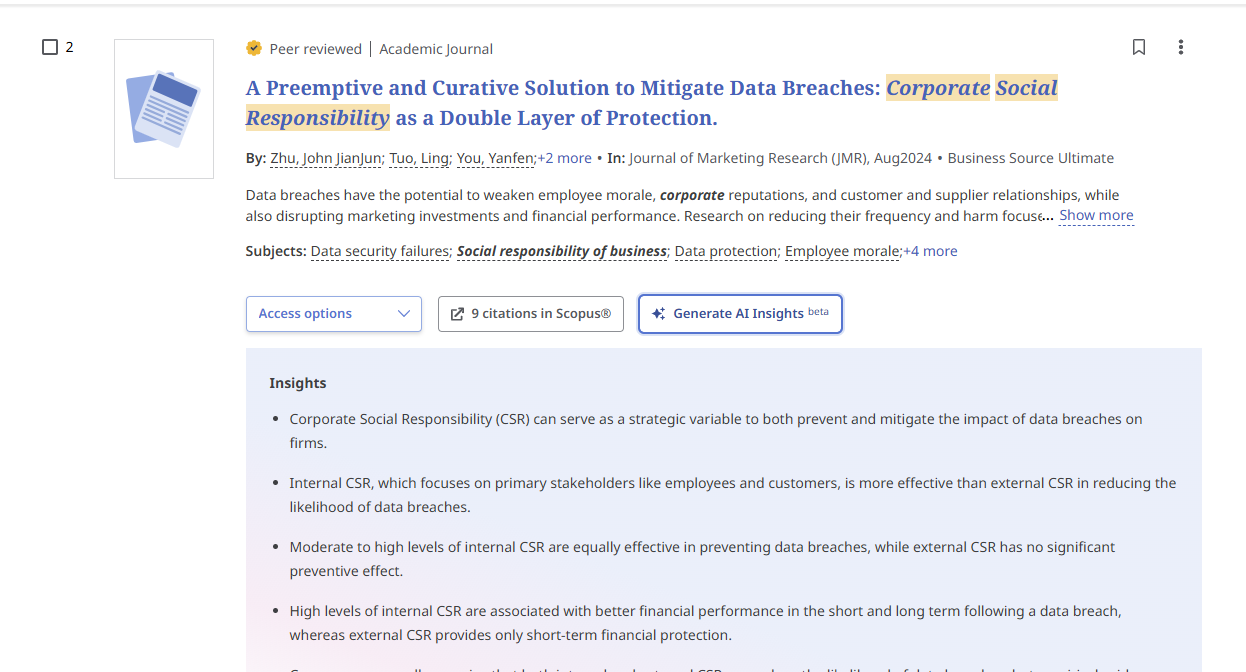Viewport: 1246px width, 672px height.
Task: Click insight bullet about better financial performance
Action: 705,623
